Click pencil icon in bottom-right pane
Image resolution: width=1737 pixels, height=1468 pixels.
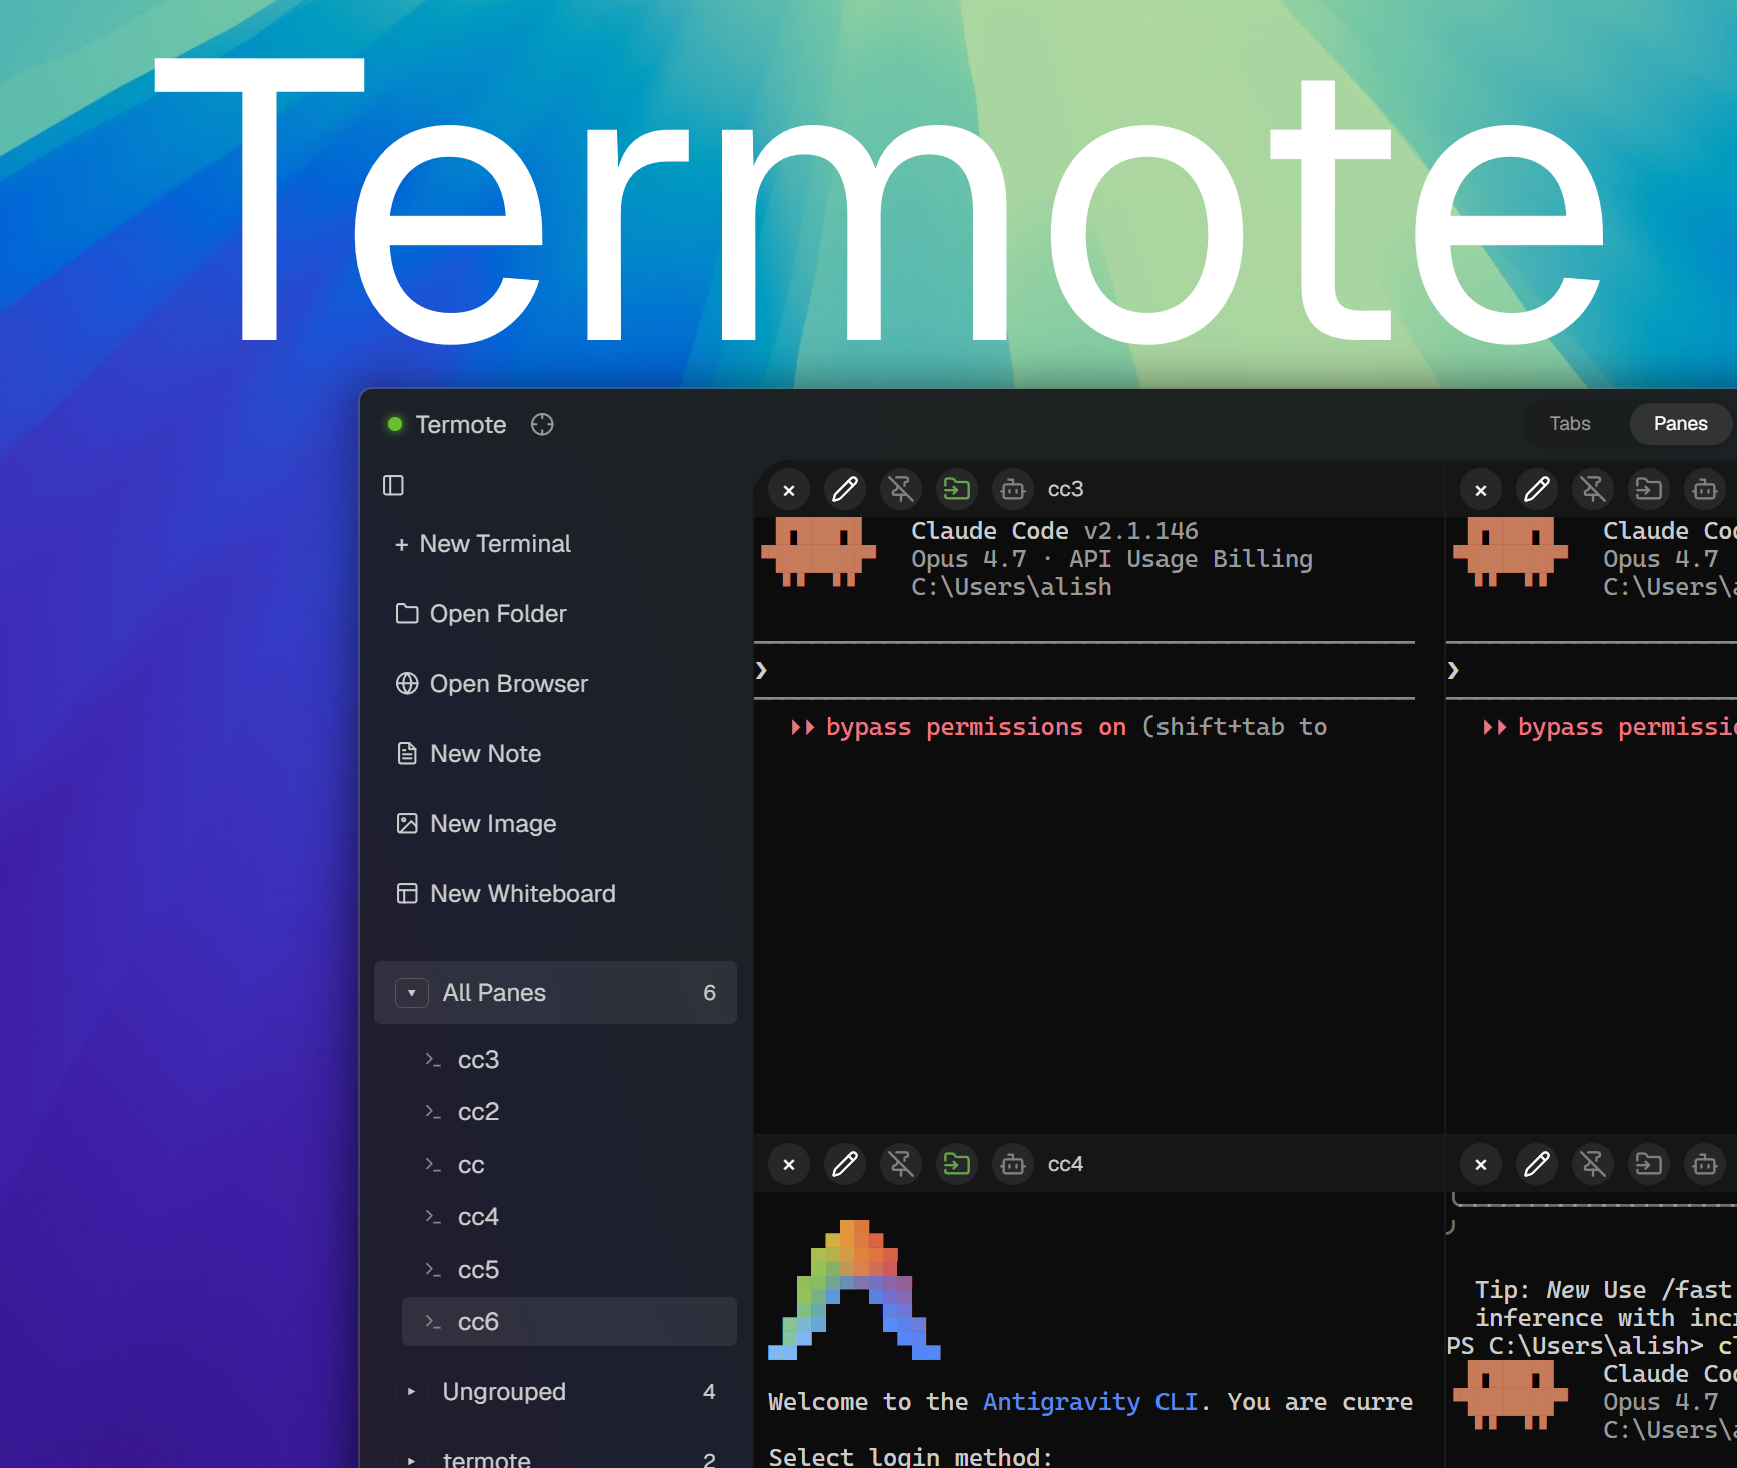1537,1164
